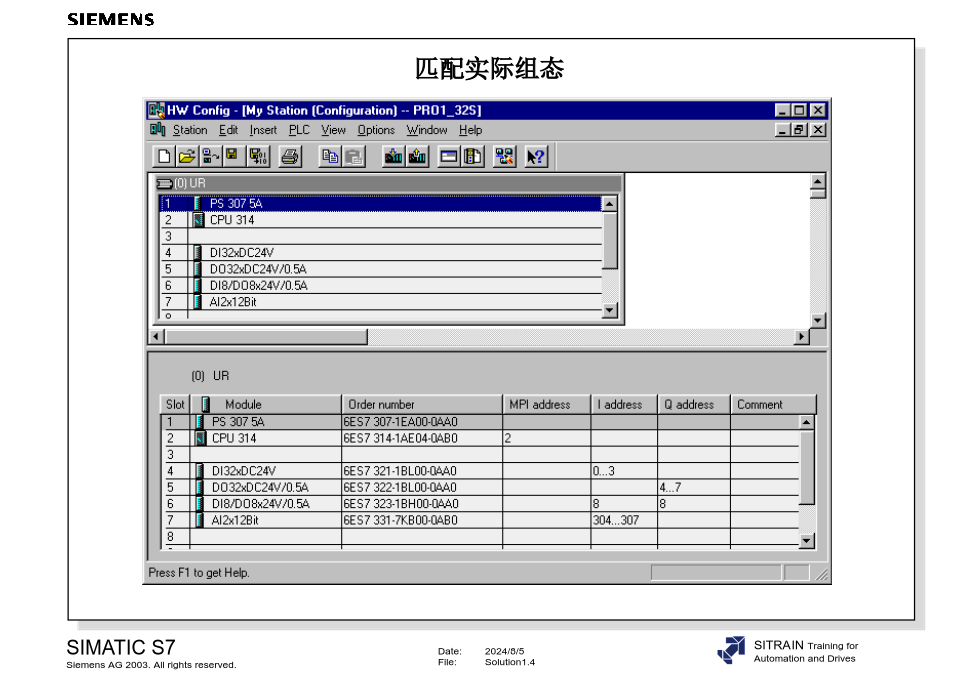Click the Copy toolbar icon
This screenshot has height=675, width=975.
click(330, 156)
